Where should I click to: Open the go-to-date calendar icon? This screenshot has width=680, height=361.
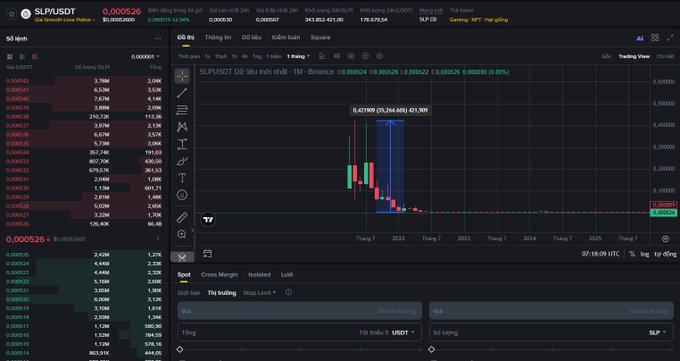coord(207,253)
